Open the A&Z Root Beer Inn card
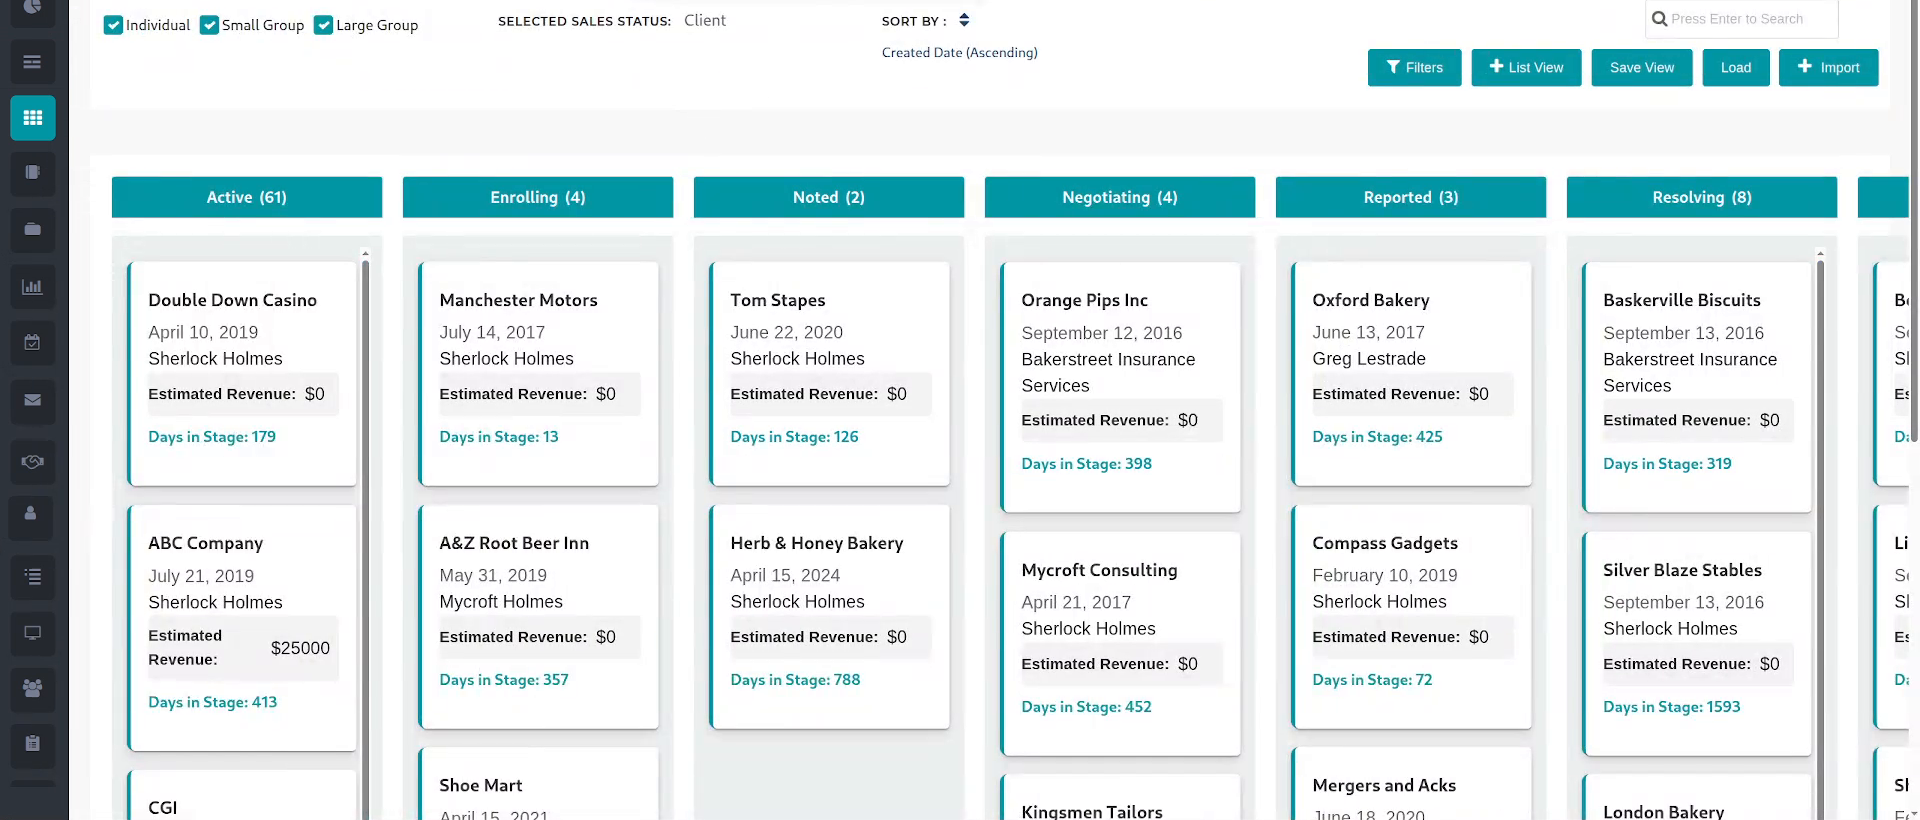1920x820 pixels. pyautogui.click(x=539, y=617)
